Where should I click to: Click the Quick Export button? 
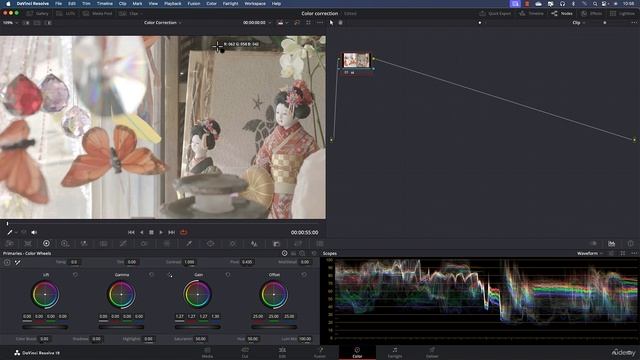tap(495, 13)
